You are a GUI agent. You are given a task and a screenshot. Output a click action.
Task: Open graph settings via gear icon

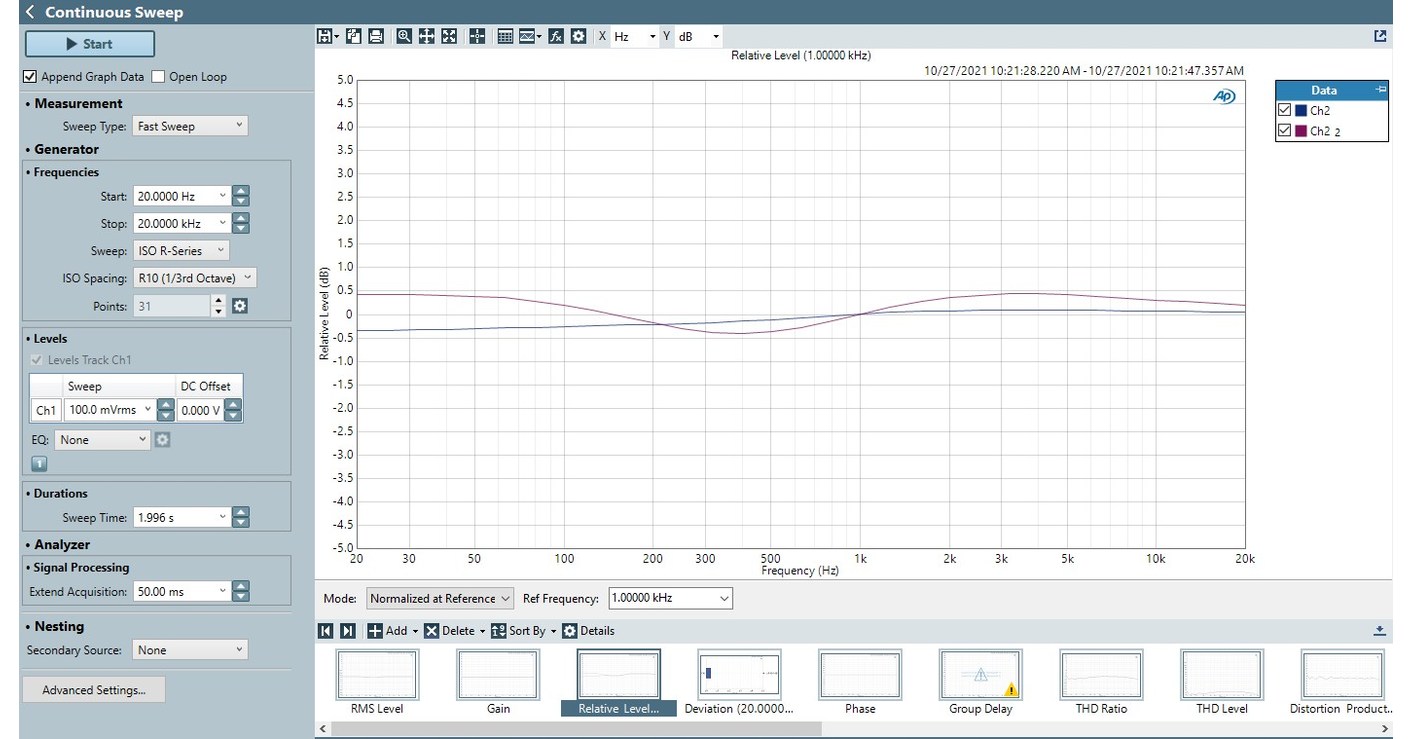coord(577,35)
